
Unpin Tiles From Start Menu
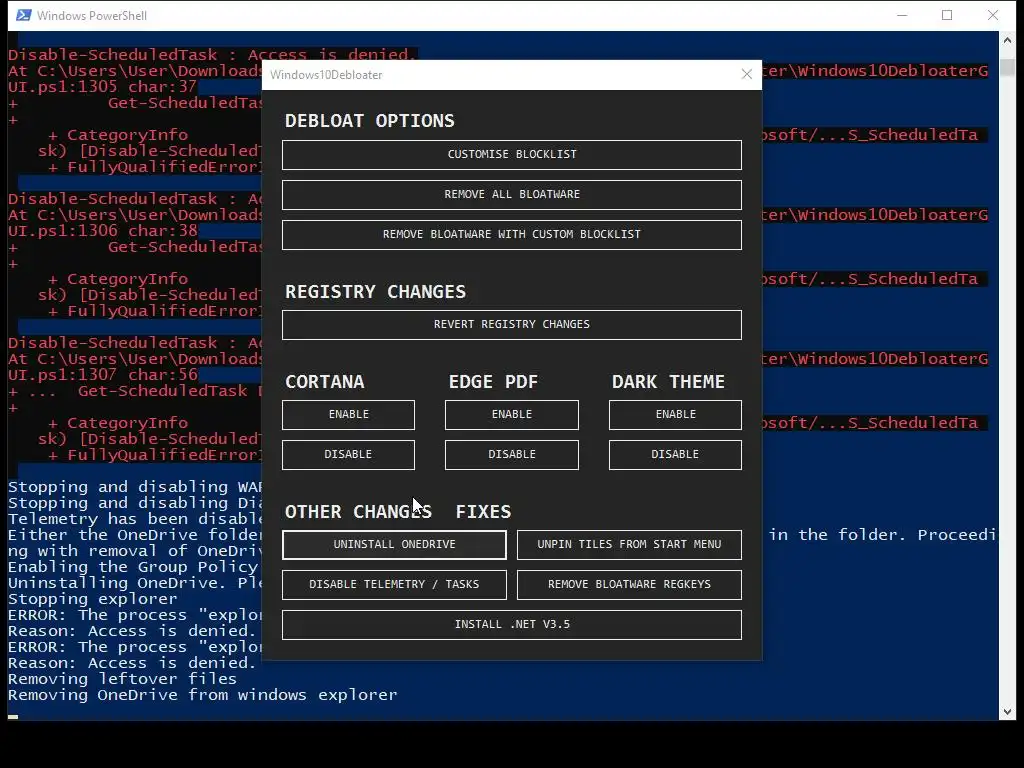pyautogui.click(x=629, y=545)
